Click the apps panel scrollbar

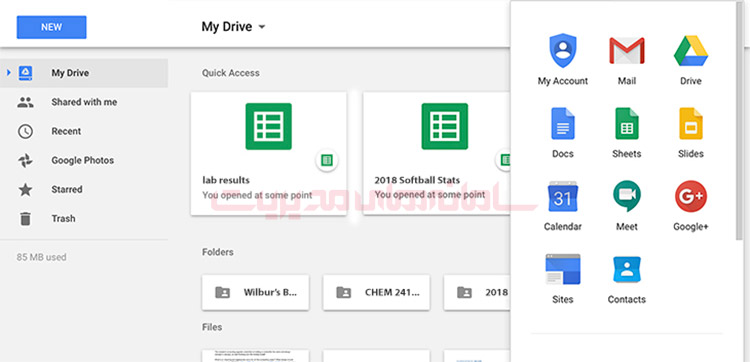[x=740, y=120]
